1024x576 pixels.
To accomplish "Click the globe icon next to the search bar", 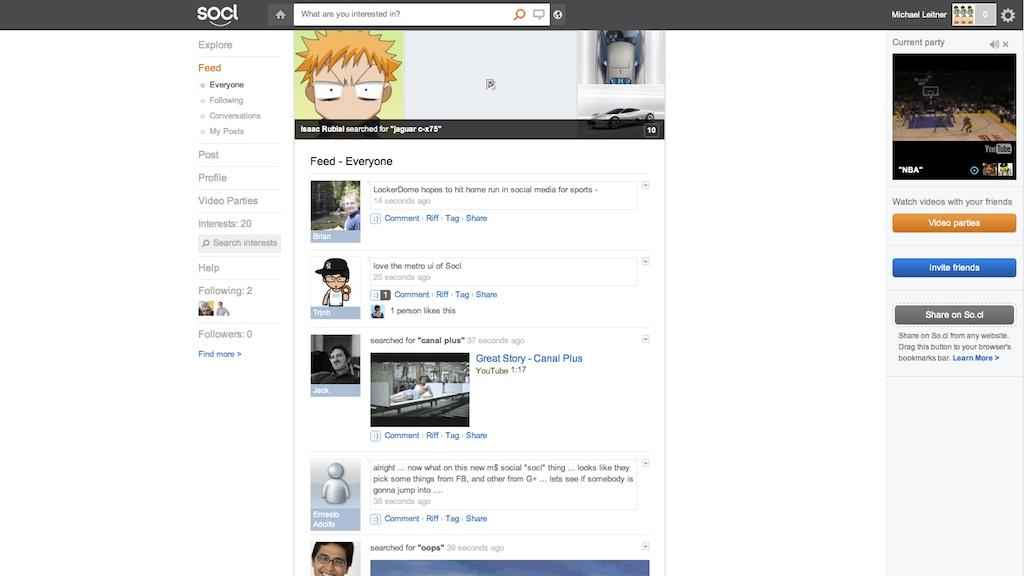I will point(558,14).
